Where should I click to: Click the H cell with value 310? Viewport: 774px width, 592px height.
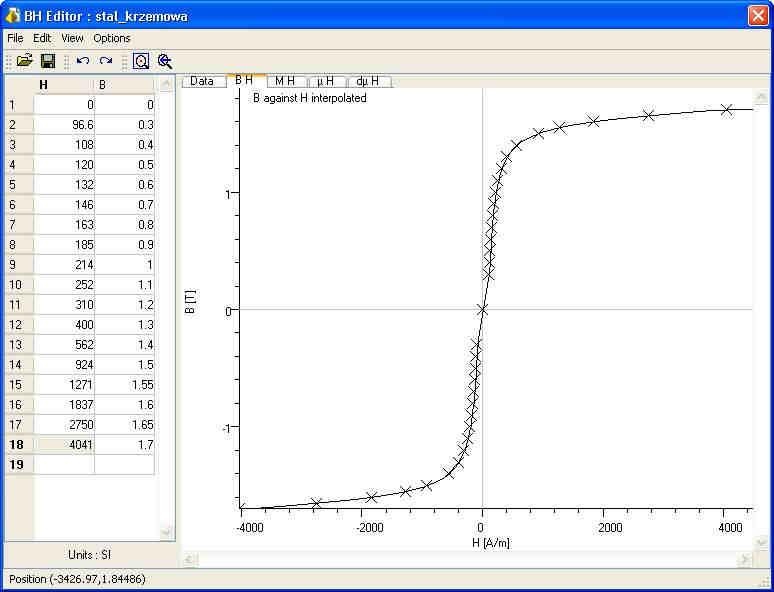[x=64, y=305]
